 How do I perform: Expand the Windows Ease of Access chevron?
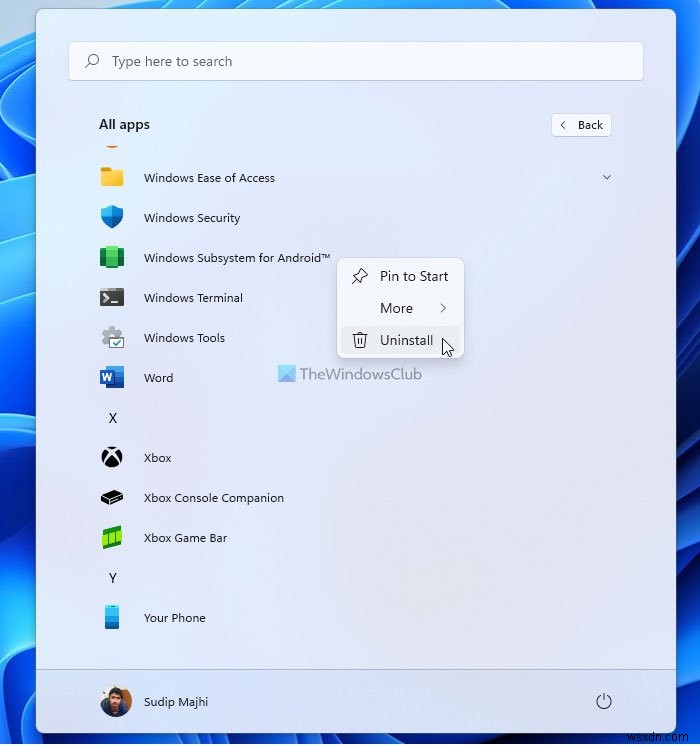(x=607, y=177)
